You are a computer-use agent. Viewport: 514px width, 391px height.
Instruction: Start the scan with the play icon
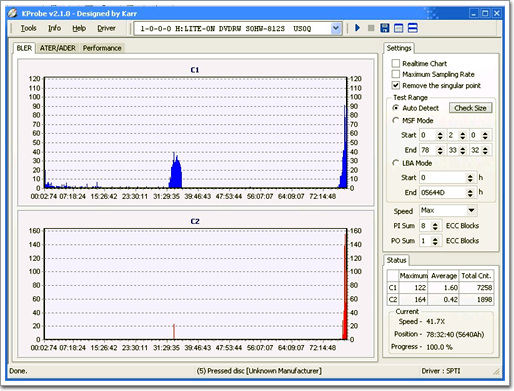(x=358, y=28)
